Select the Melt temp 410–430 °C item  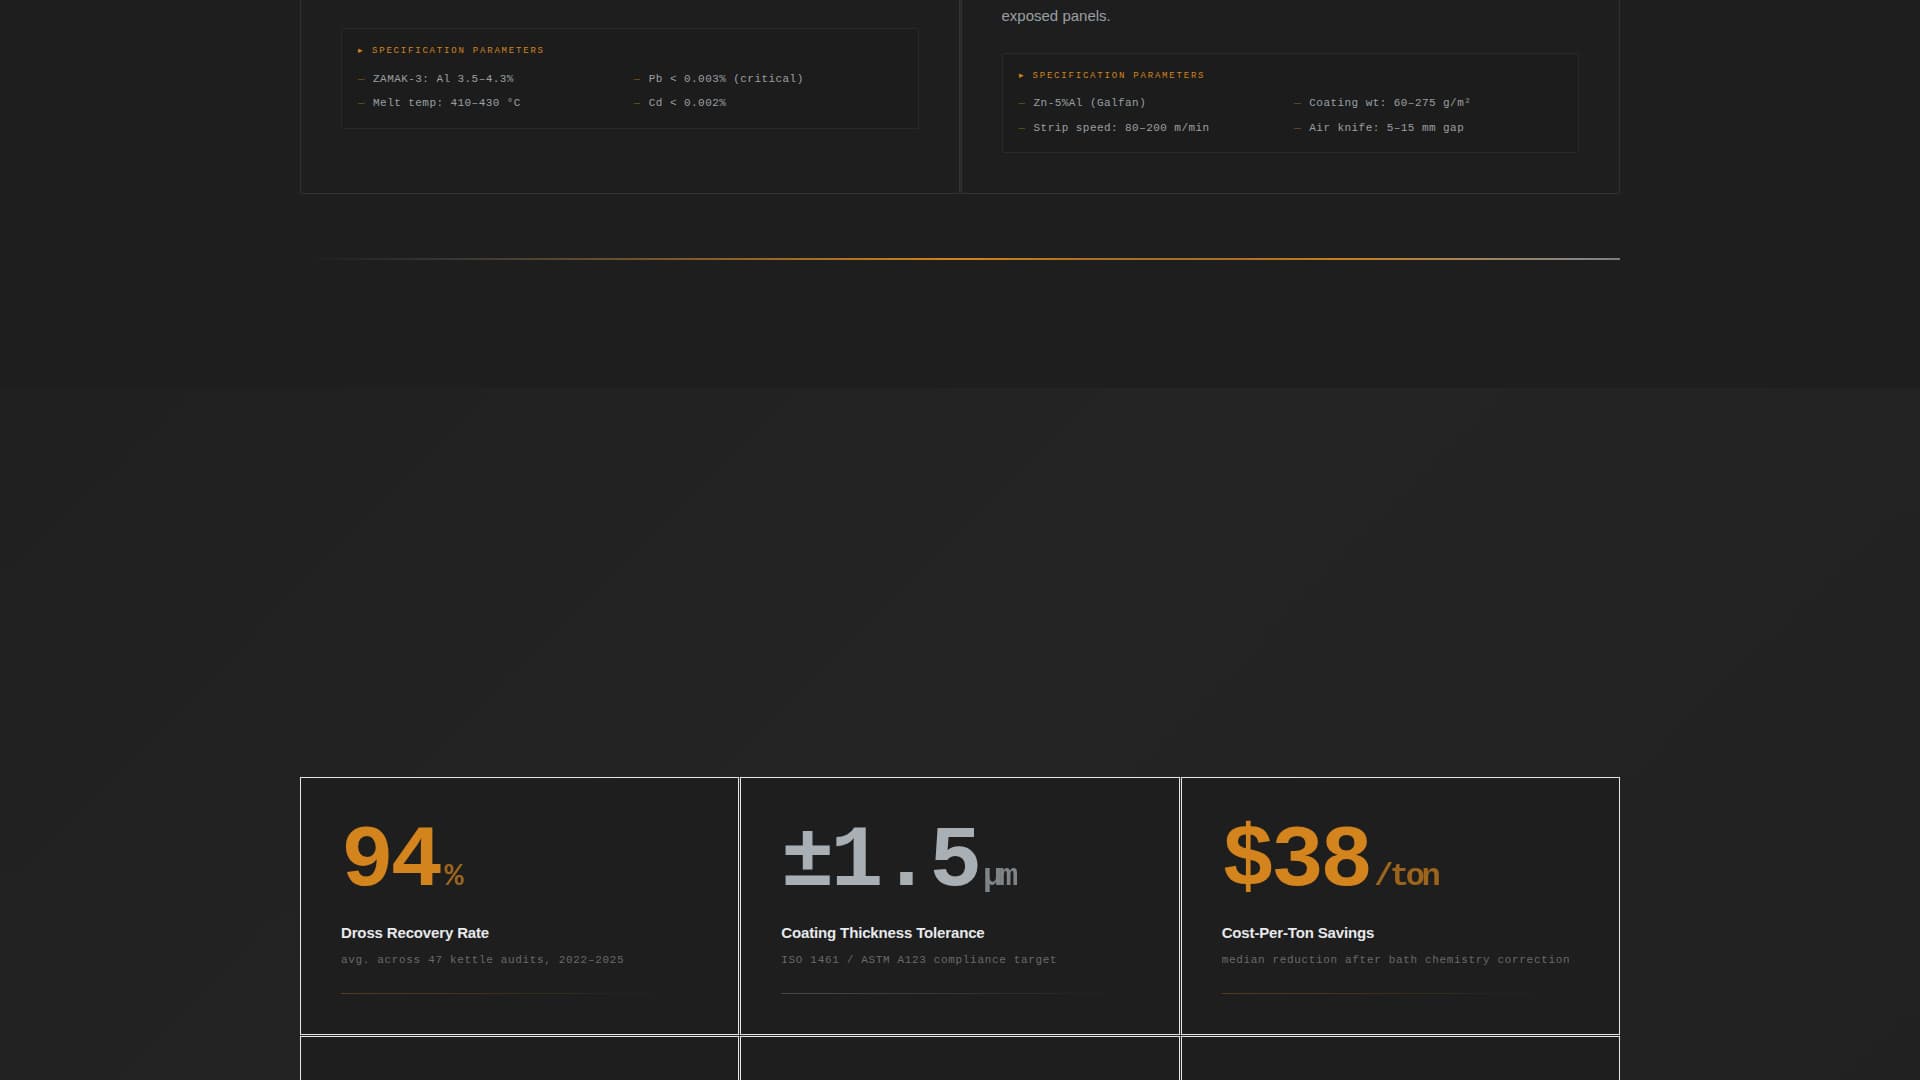446,103
